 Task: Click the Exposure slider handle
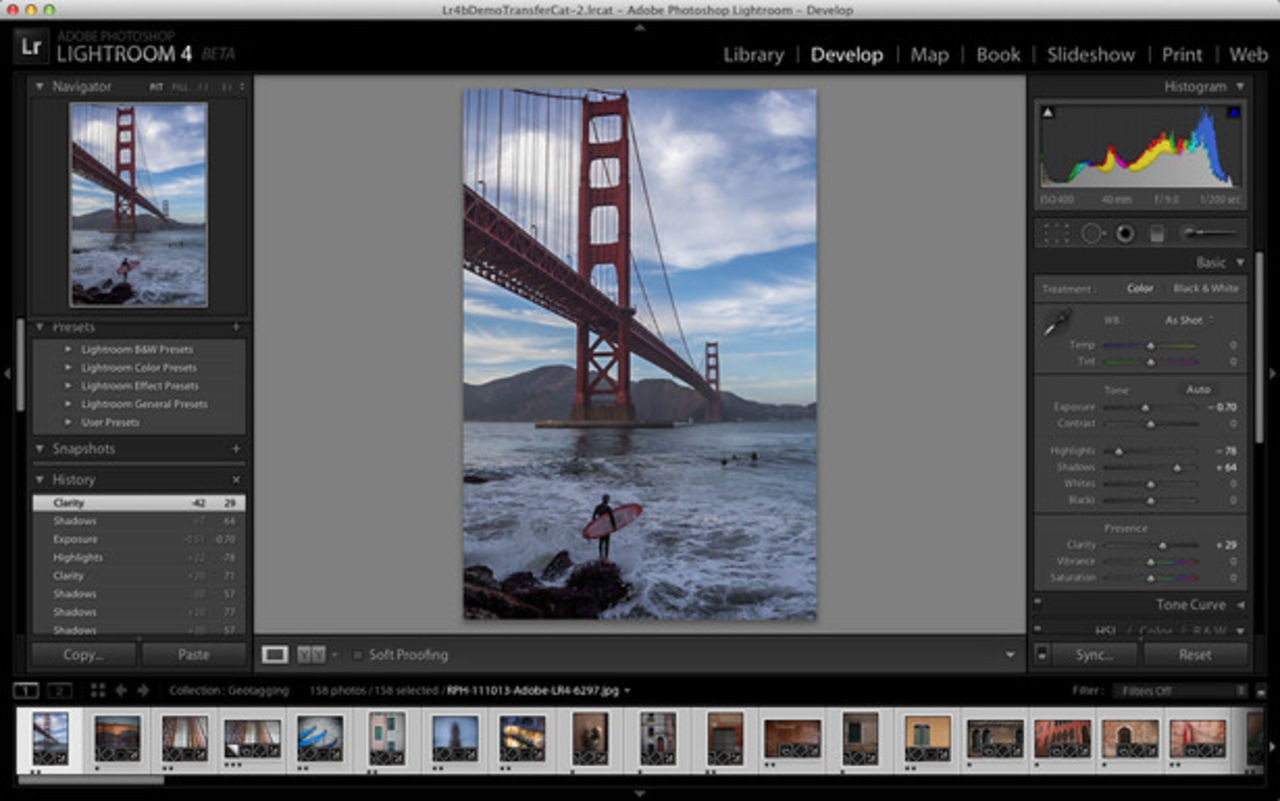[1145, 407]
